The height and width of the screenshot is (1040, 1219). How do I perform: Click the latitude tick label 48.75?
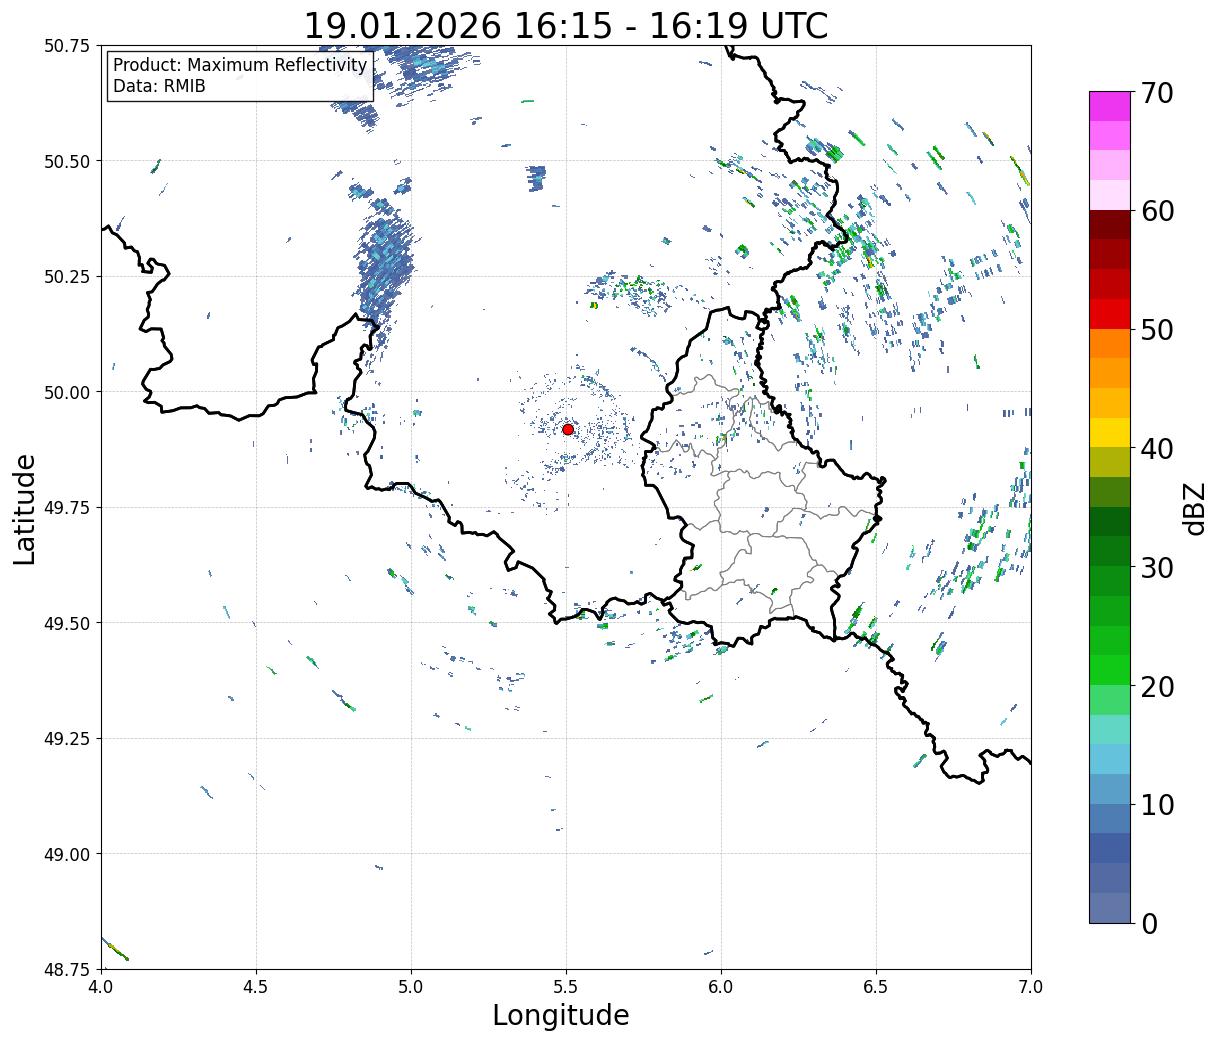pyautogui.click(x=67, y=970)
